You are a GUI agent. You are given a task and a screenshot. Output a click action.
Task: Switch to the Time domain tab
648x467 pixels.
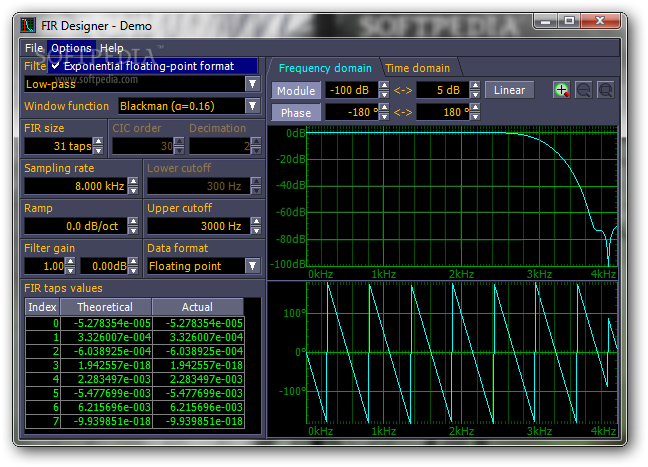(417, 68)
